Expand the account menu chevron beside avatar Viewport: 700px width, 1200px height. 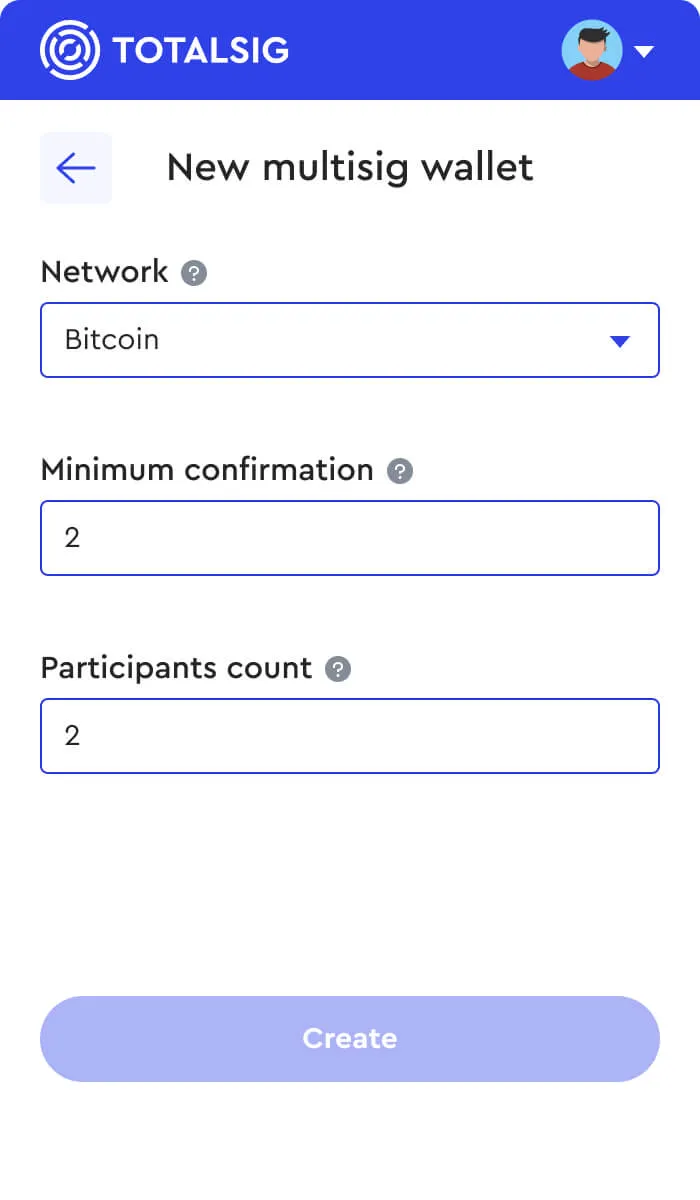(x=644, y=50)
